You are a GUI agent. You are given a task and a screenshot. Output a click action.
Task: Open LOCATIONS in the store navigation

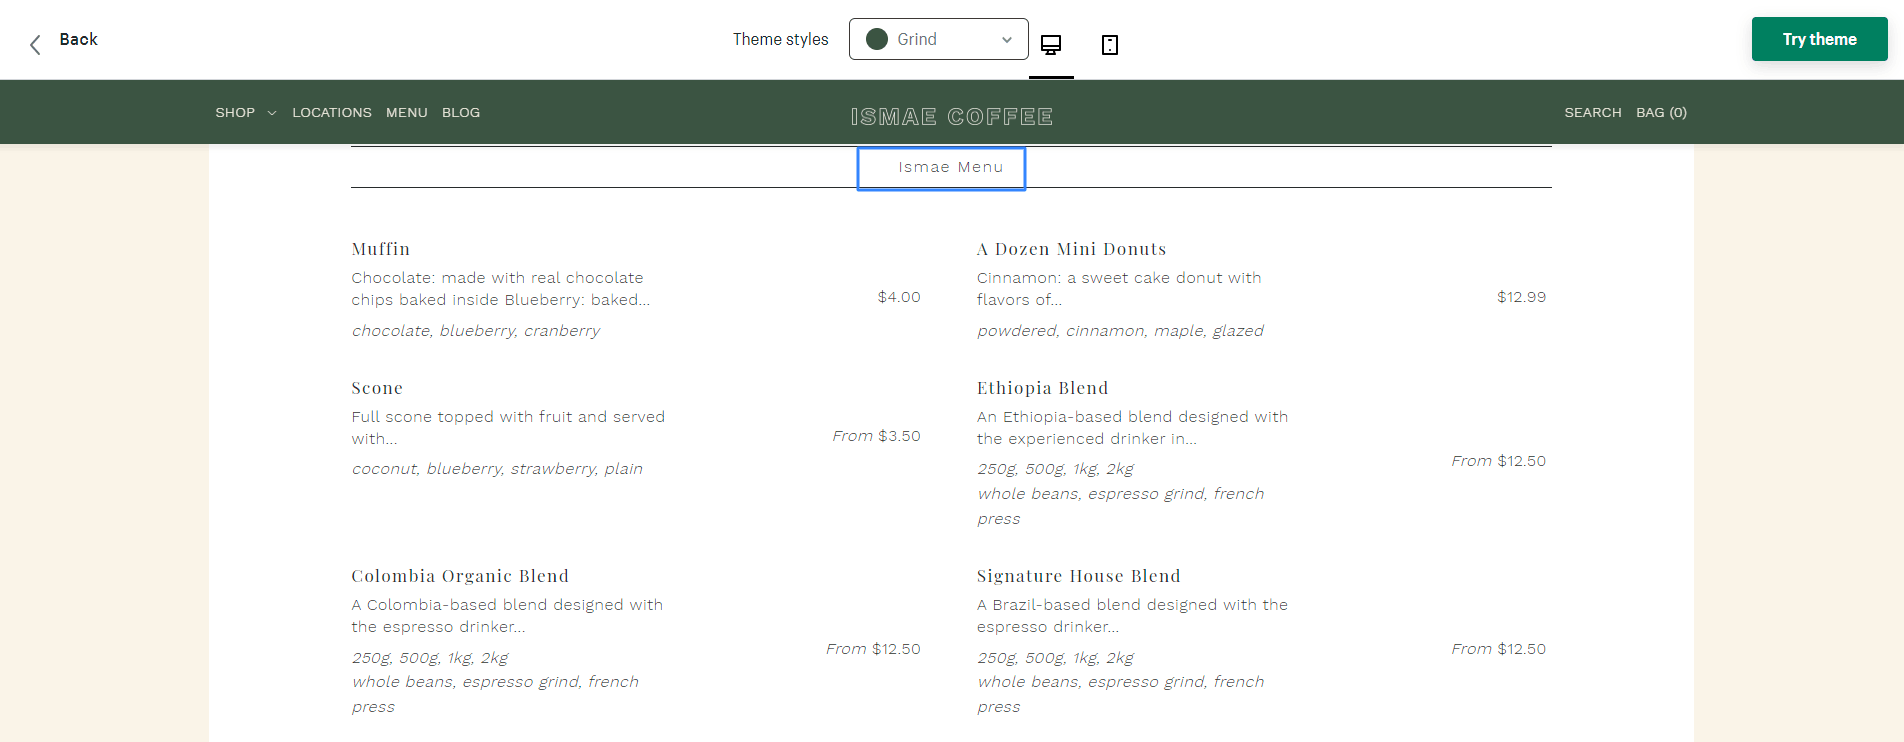pyautogui.click(x=332, y=113)
